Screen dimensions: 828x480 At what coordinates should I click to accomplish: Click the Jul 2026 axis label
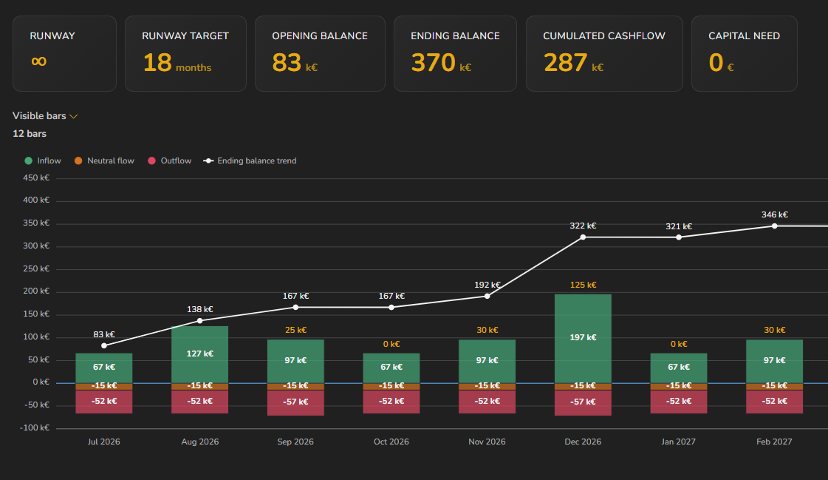[x=104, y=442]
